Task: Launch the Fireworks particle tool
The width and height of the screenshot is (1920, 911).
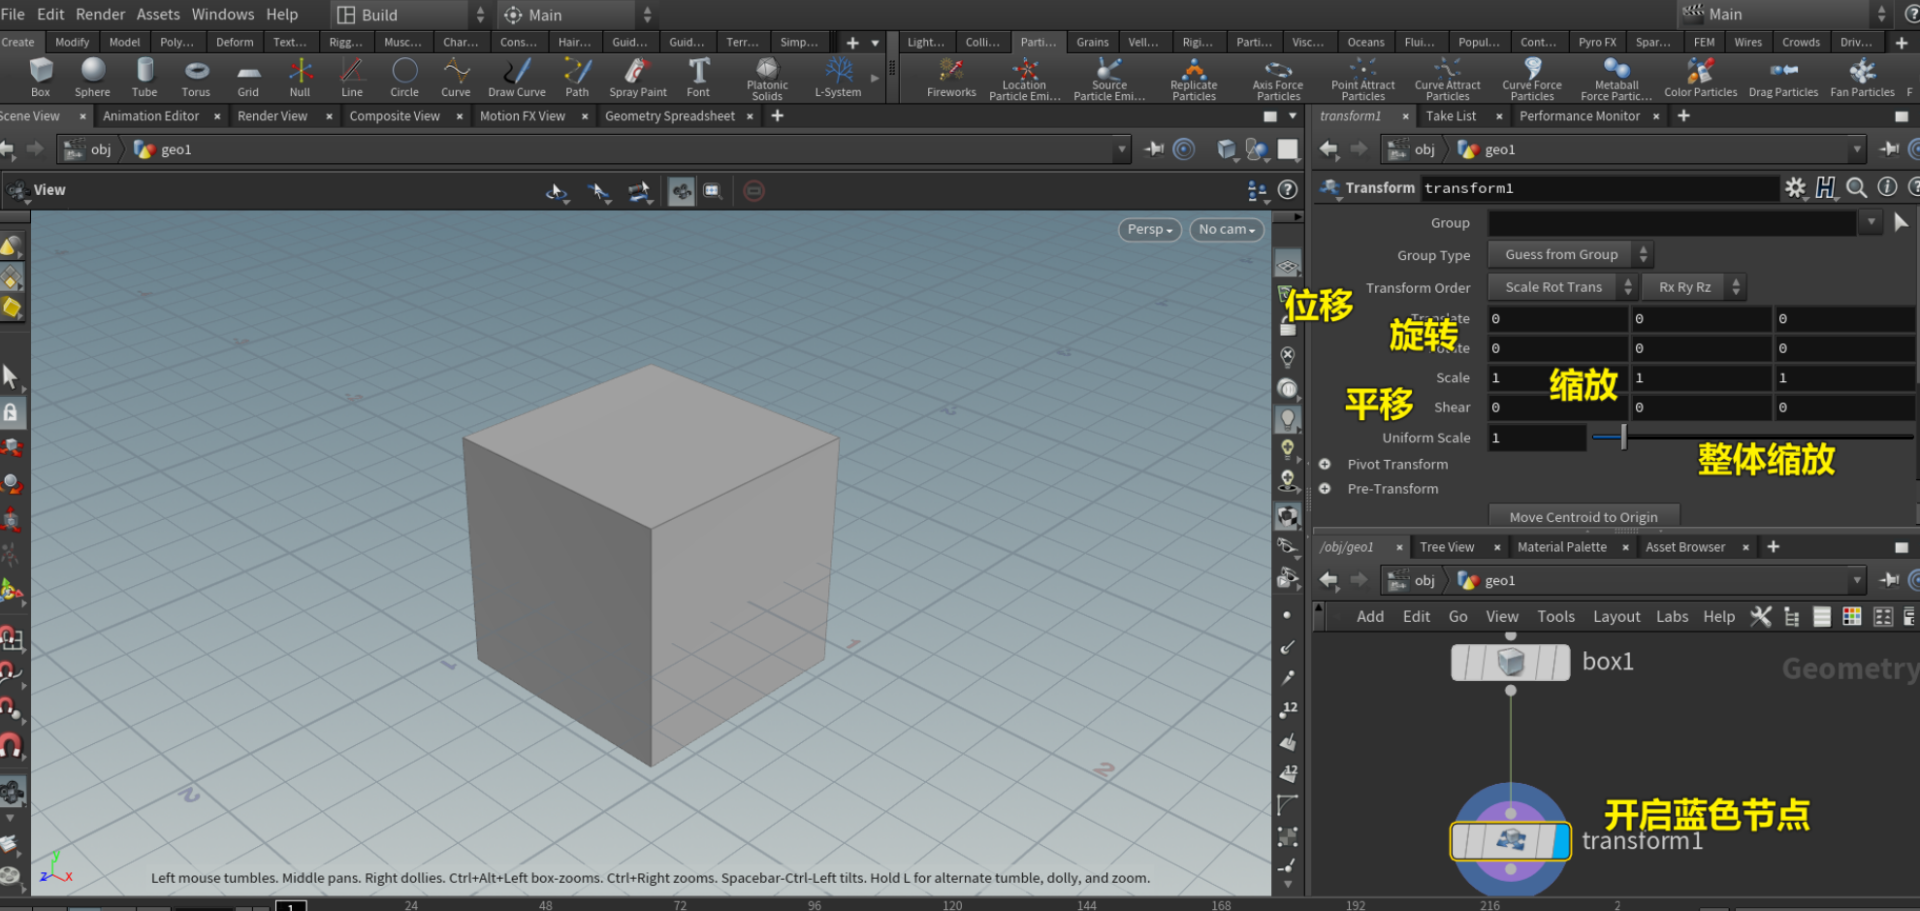Action: click(951, 77)
